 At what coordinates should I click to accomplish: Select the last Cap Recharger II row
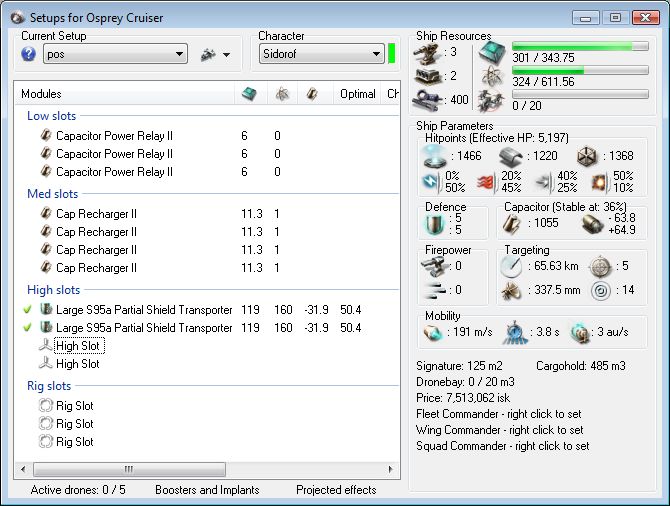(x=96, y=268)
